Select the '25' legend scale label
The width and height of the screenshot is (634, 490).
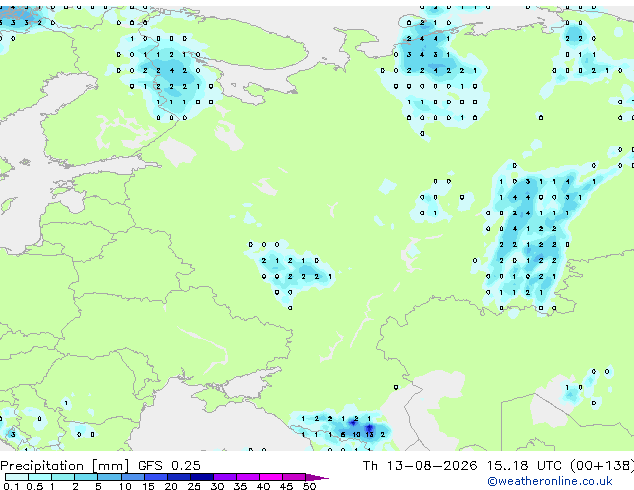tap(194, 486)
